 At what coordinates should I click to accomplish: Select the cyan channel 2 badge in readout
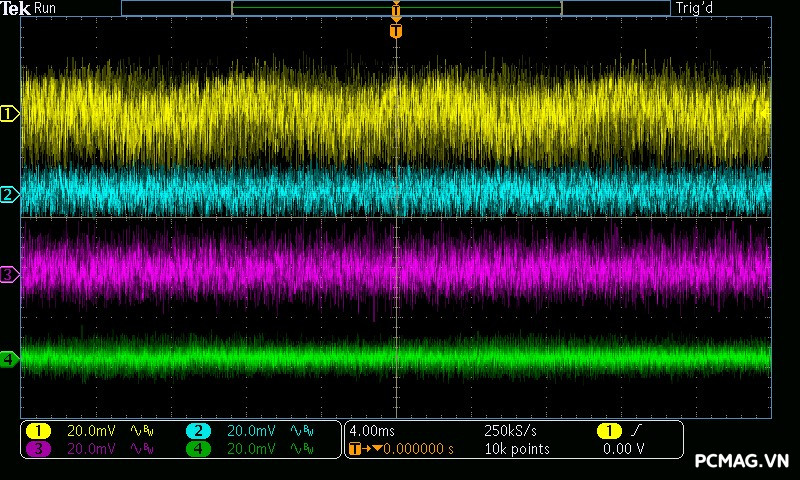[x=198, y=431]
